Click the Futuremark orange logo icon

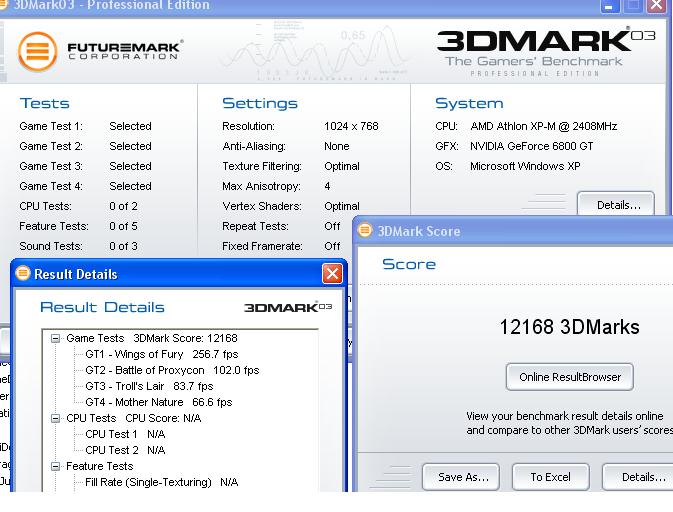38,52
